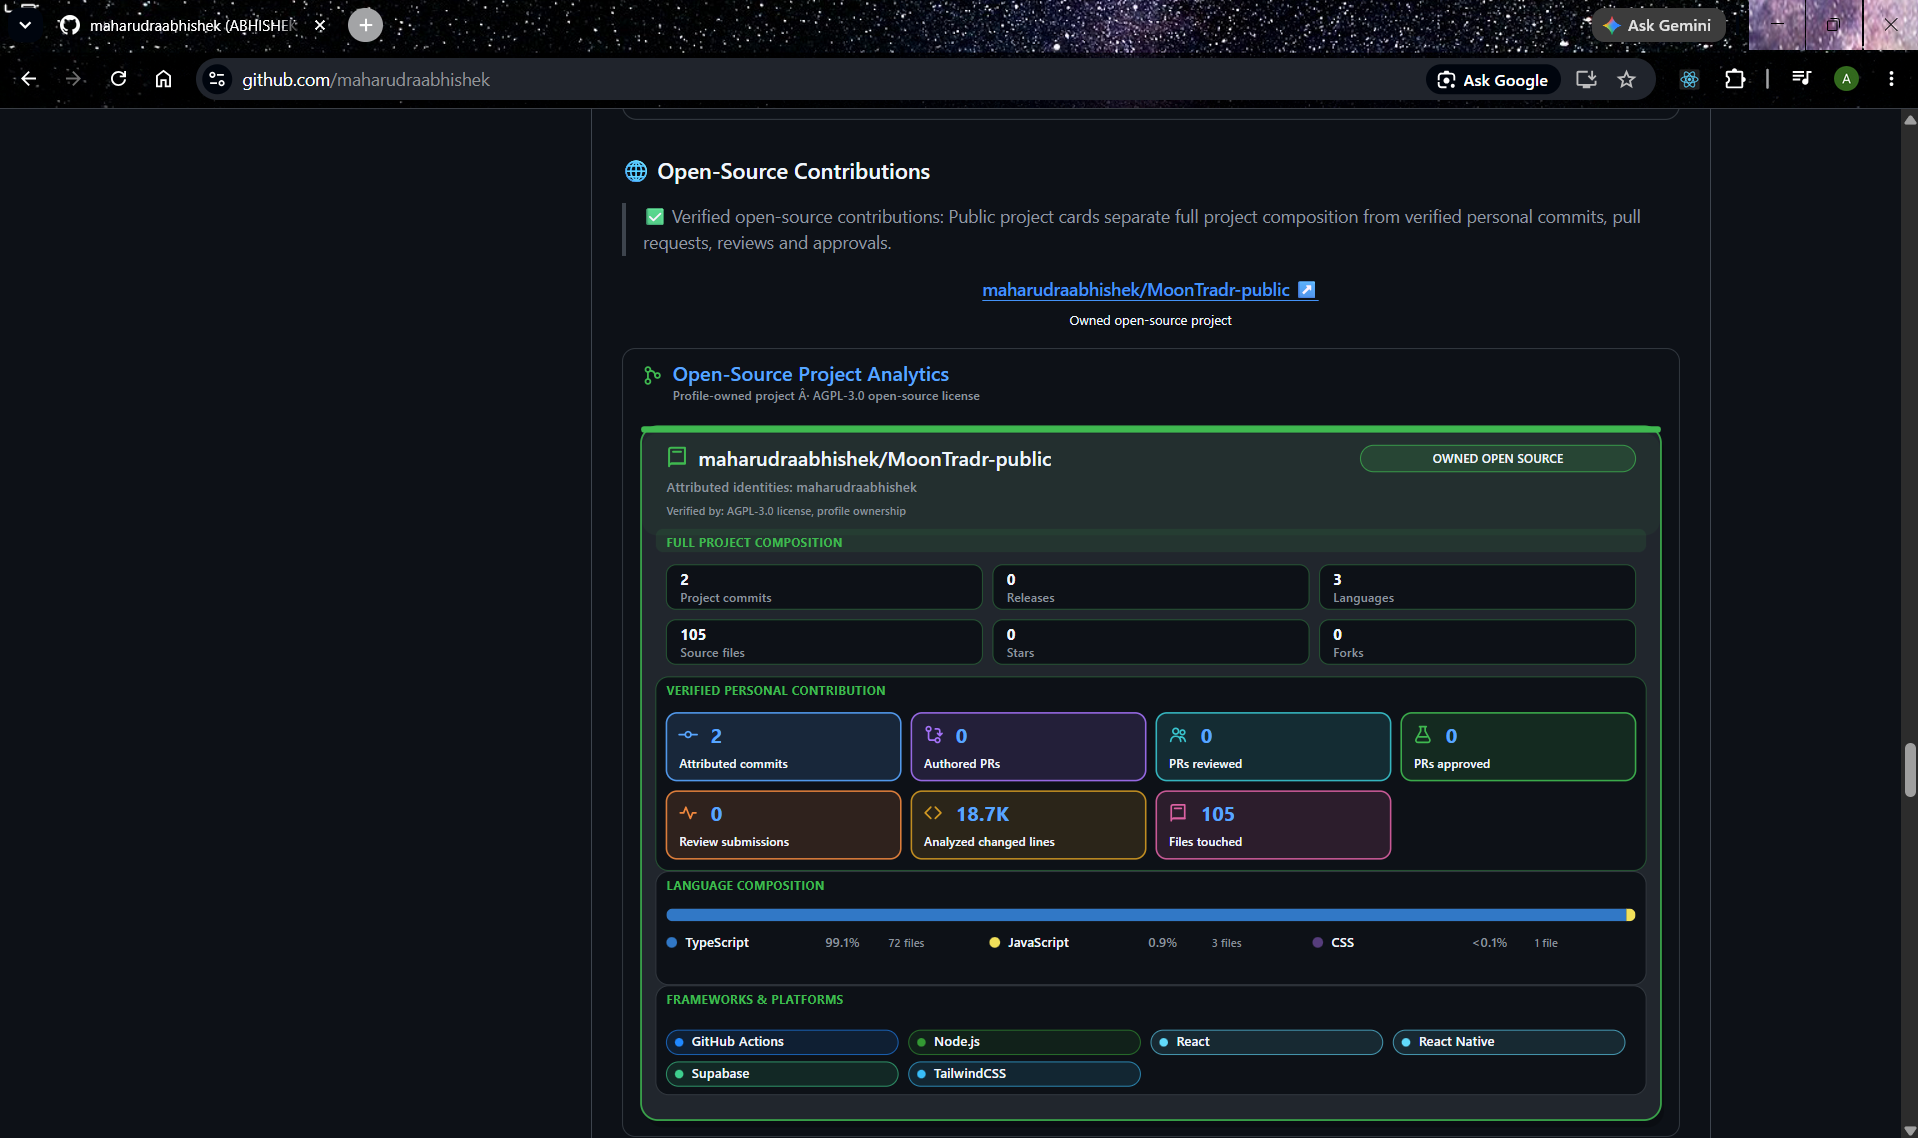
Task: Click the globe icon beside Open-Source Contributions
Action: 636,171
